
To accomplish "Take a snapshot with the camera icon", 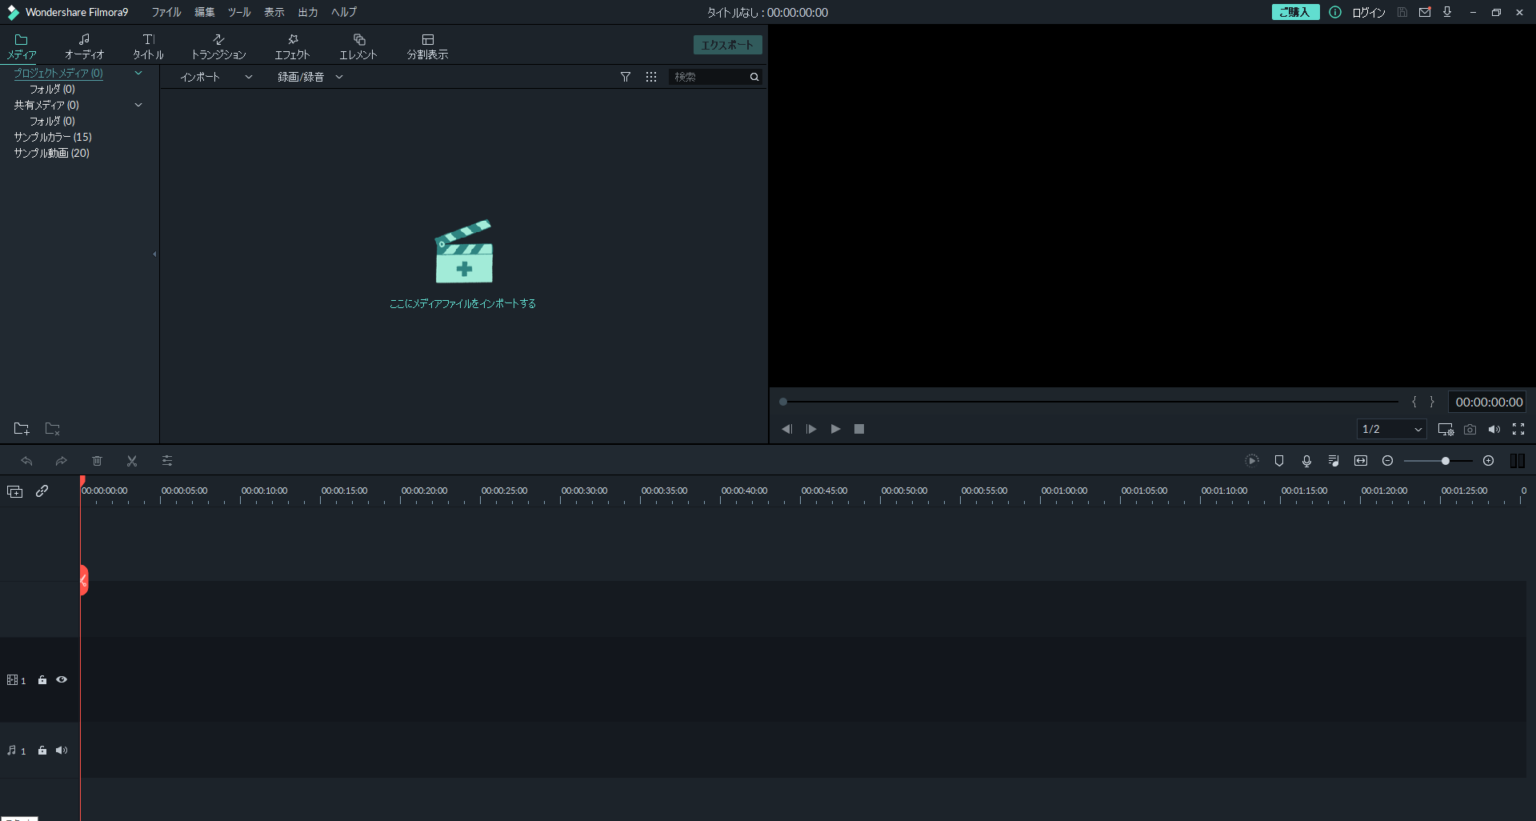I will pyautogui.click(x=1469, y=428).
